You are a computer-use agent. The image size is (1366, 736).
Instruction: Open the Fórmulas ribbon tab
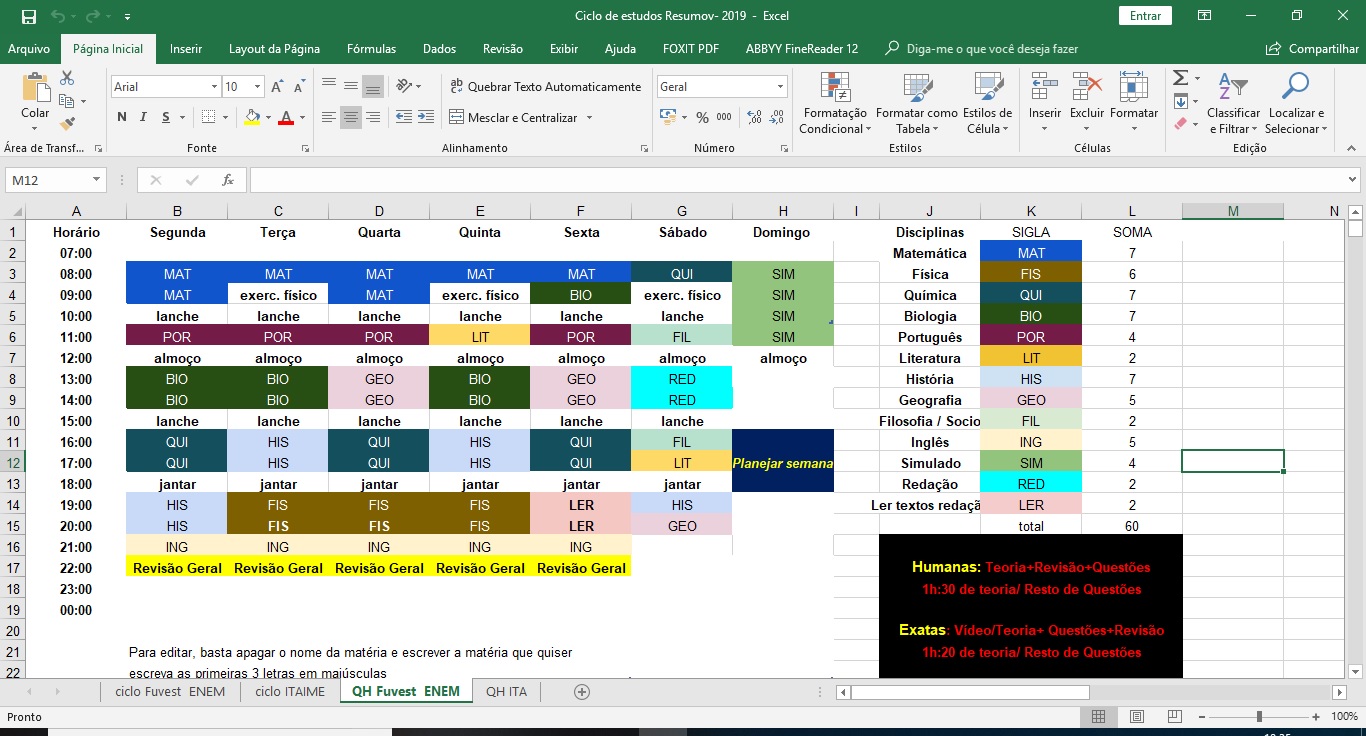[371, 49]
